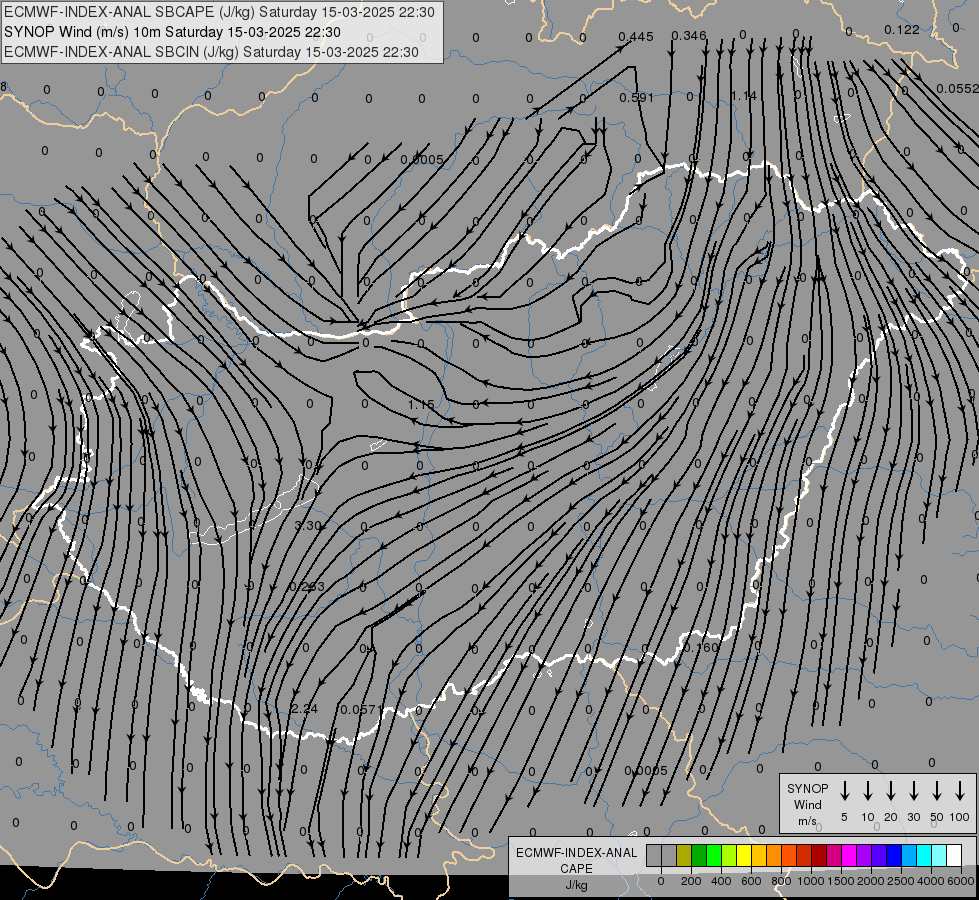Click the map value '1.14'
Screen dimensions: 979x900
click(744, 96)
